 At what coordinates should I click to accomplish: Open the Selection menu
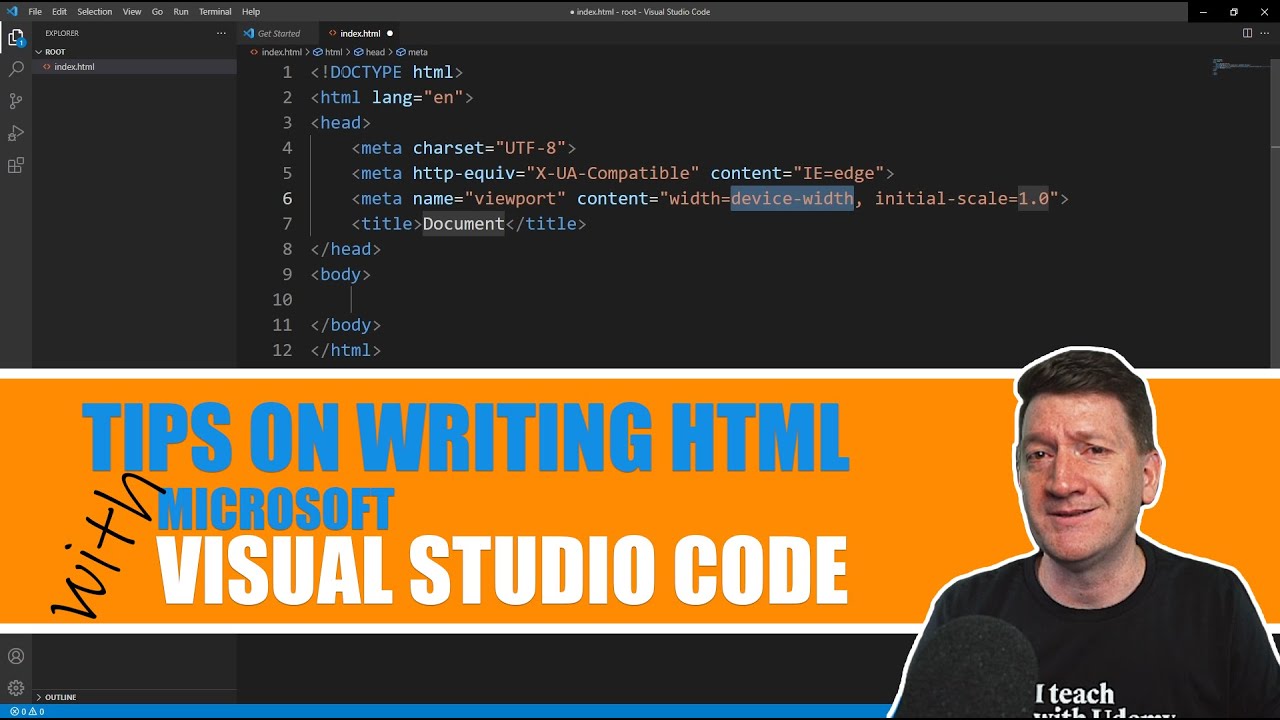pyautogui.click(x=95, y=11)
